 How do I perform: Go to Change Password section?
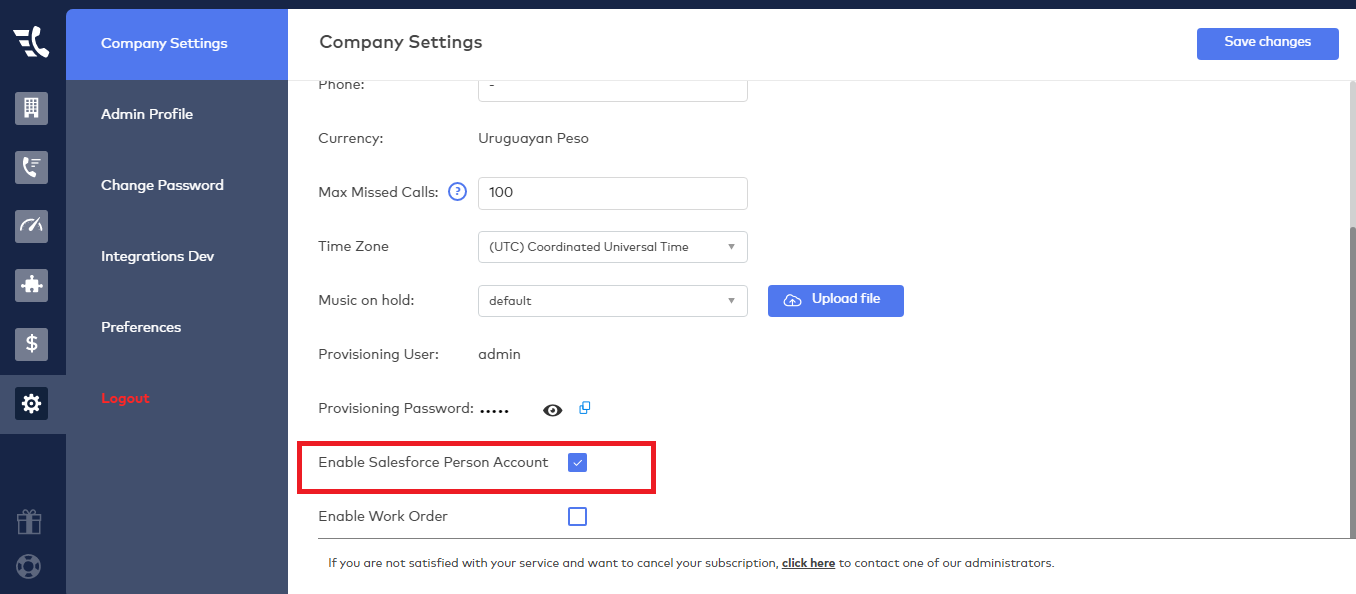click(162, 185)
